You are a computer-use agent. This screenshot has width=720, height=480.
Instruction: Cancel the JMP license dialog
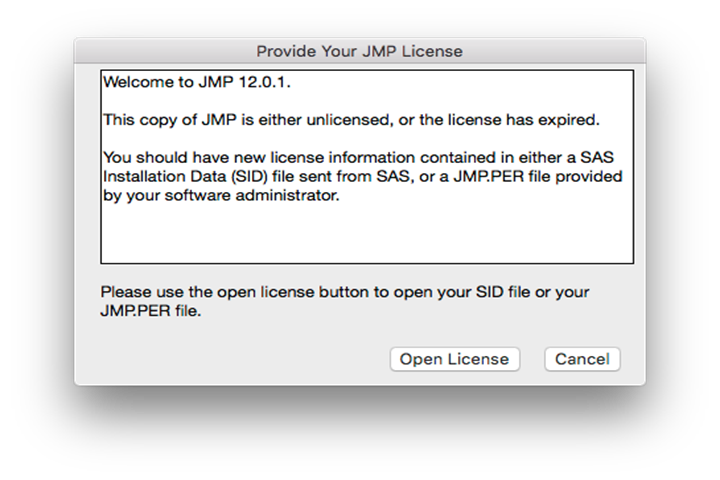[582, 359]
